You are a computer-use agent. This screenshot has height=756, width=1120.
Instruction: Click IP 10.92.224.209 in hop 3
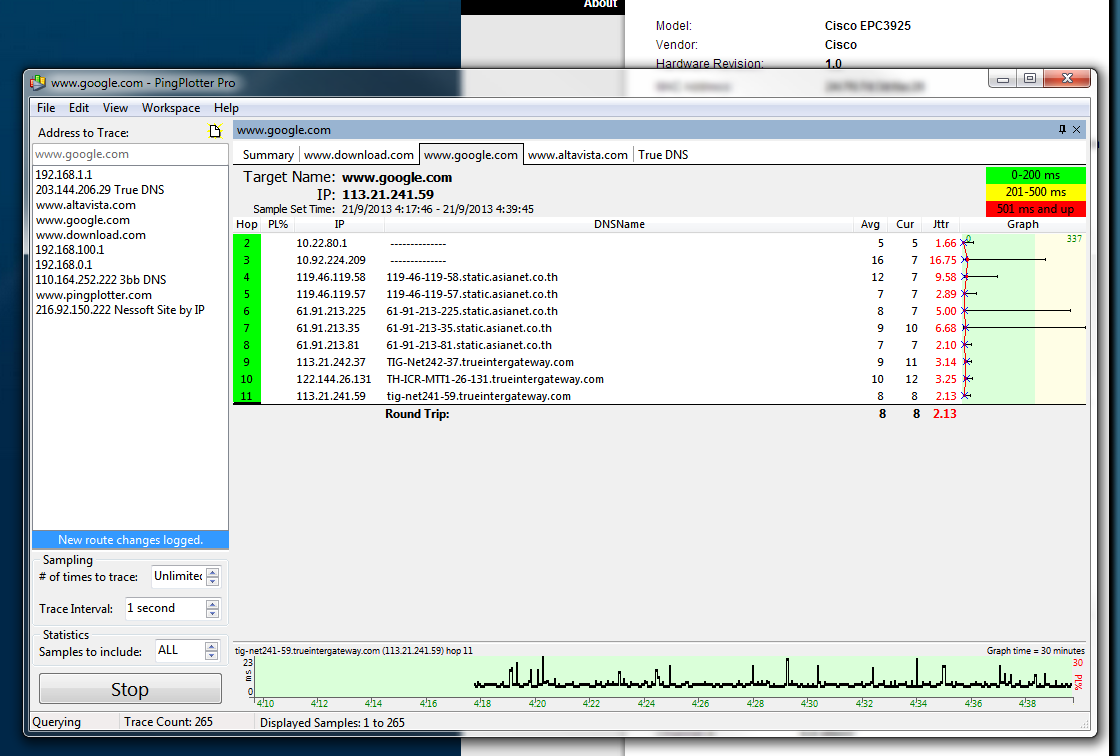[x=331, y=260]
